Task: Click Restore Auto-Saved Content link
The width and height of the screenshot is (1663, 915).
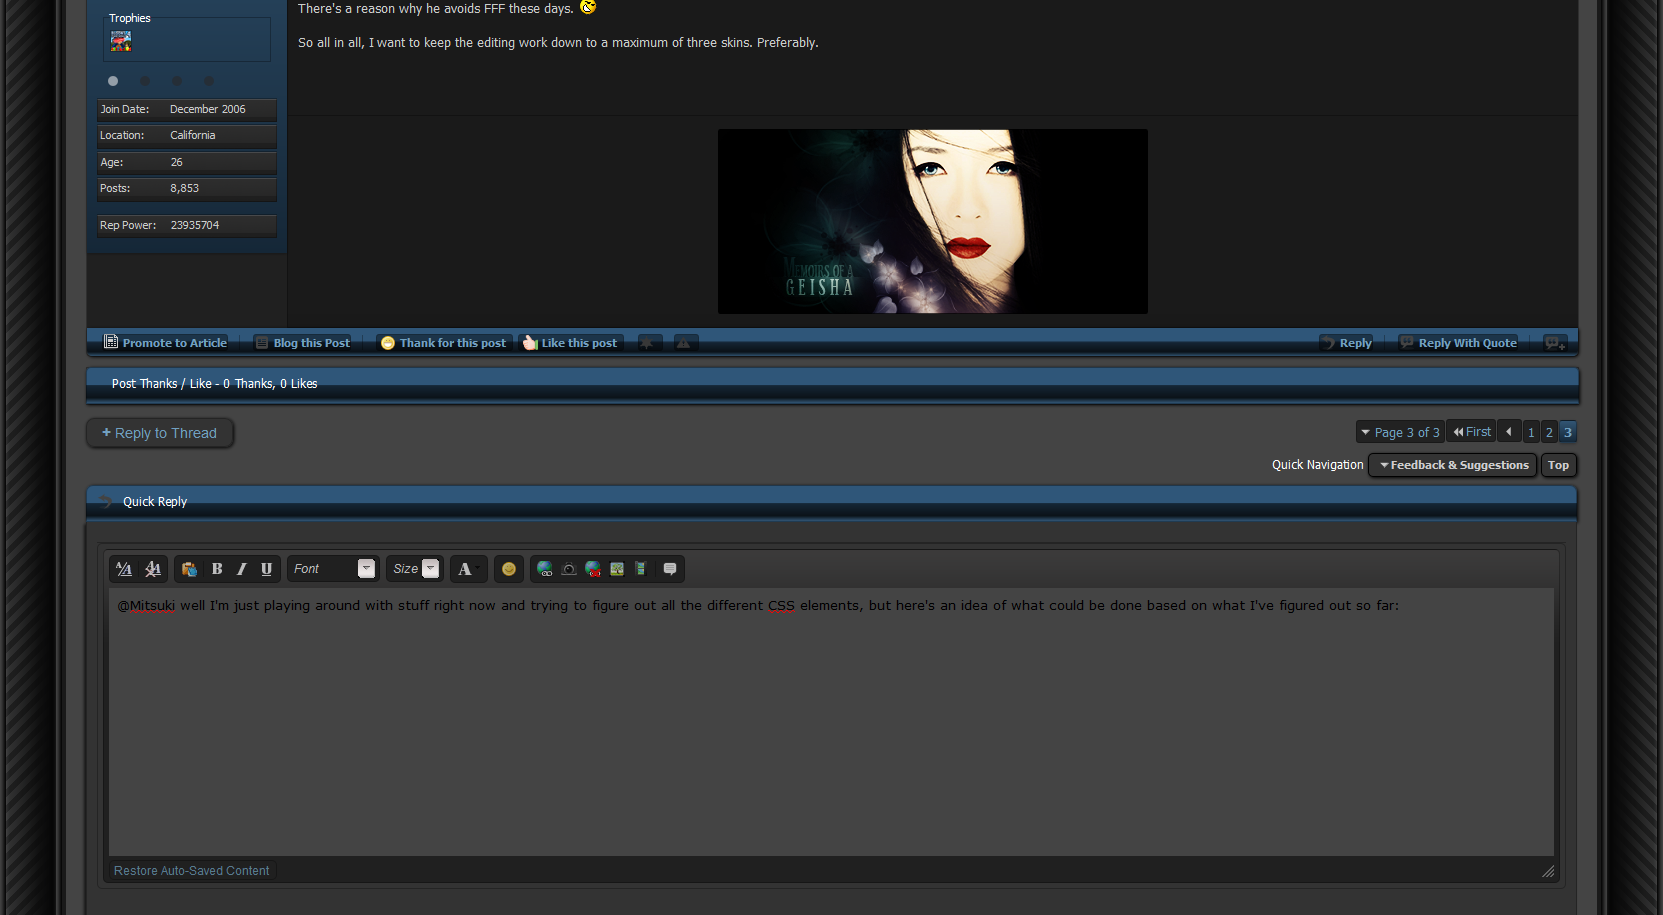Action: point(191,871)
